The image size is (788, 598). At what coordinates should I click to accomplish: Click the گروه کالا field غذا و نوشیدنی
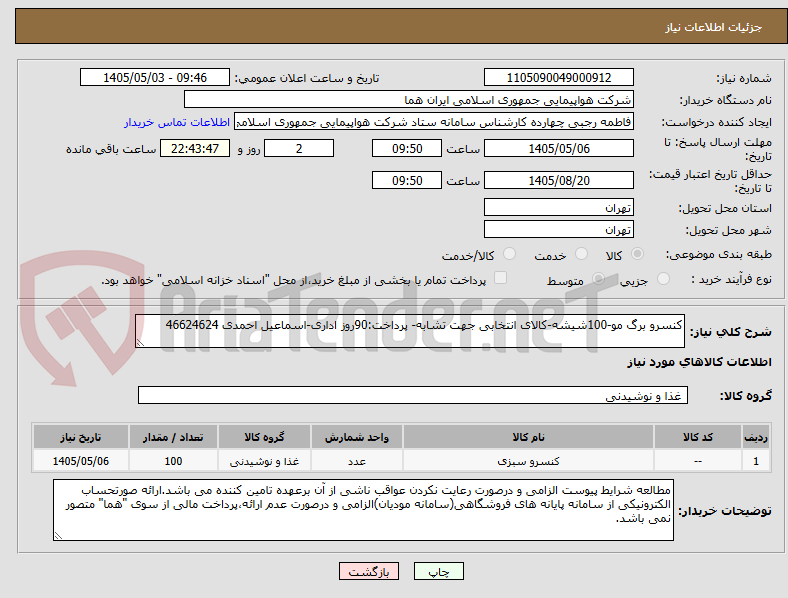(413, 395)
